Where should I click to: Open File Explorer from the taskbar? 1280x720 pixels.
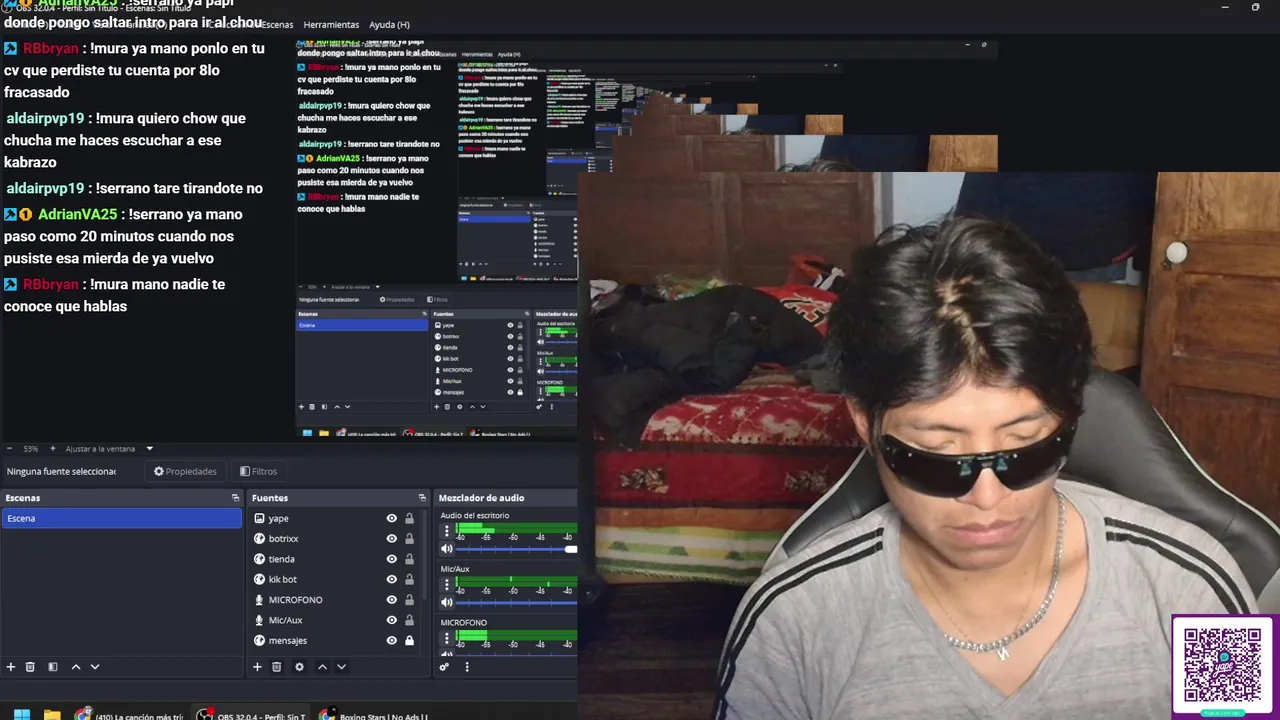[x=52, y=715]
